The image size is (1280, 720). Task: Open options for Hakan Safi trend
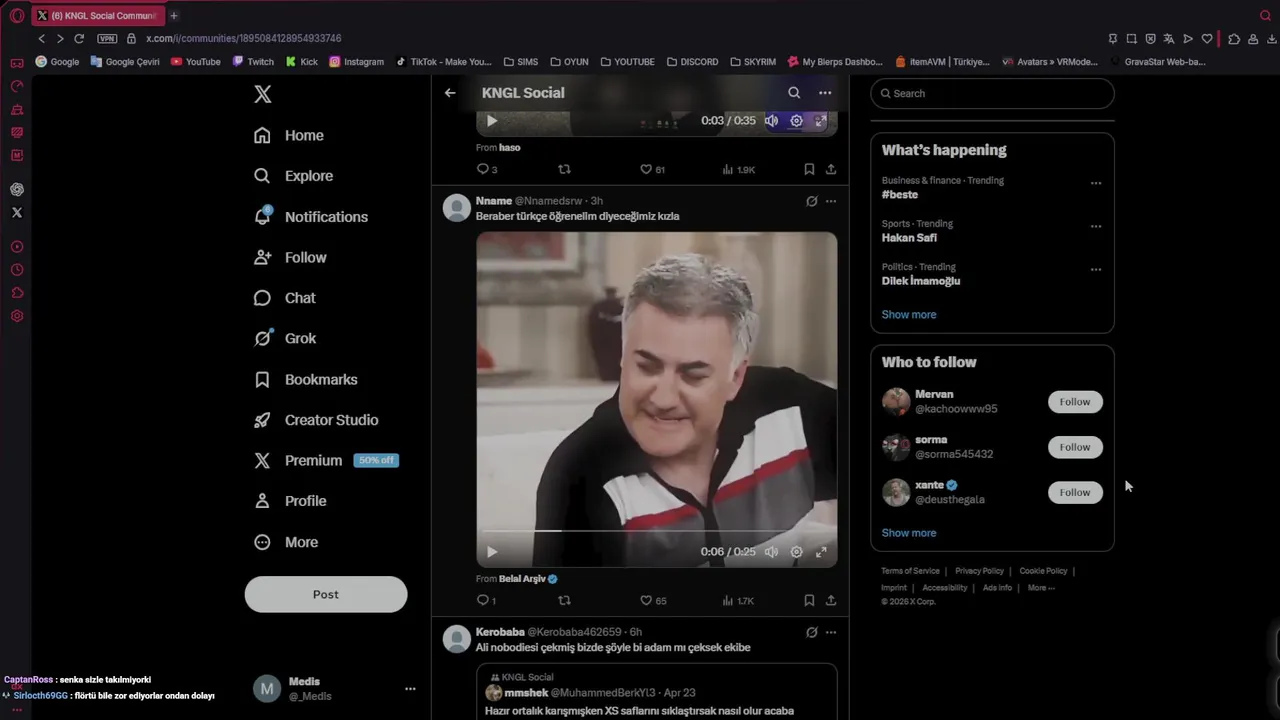coord(1096,226)
